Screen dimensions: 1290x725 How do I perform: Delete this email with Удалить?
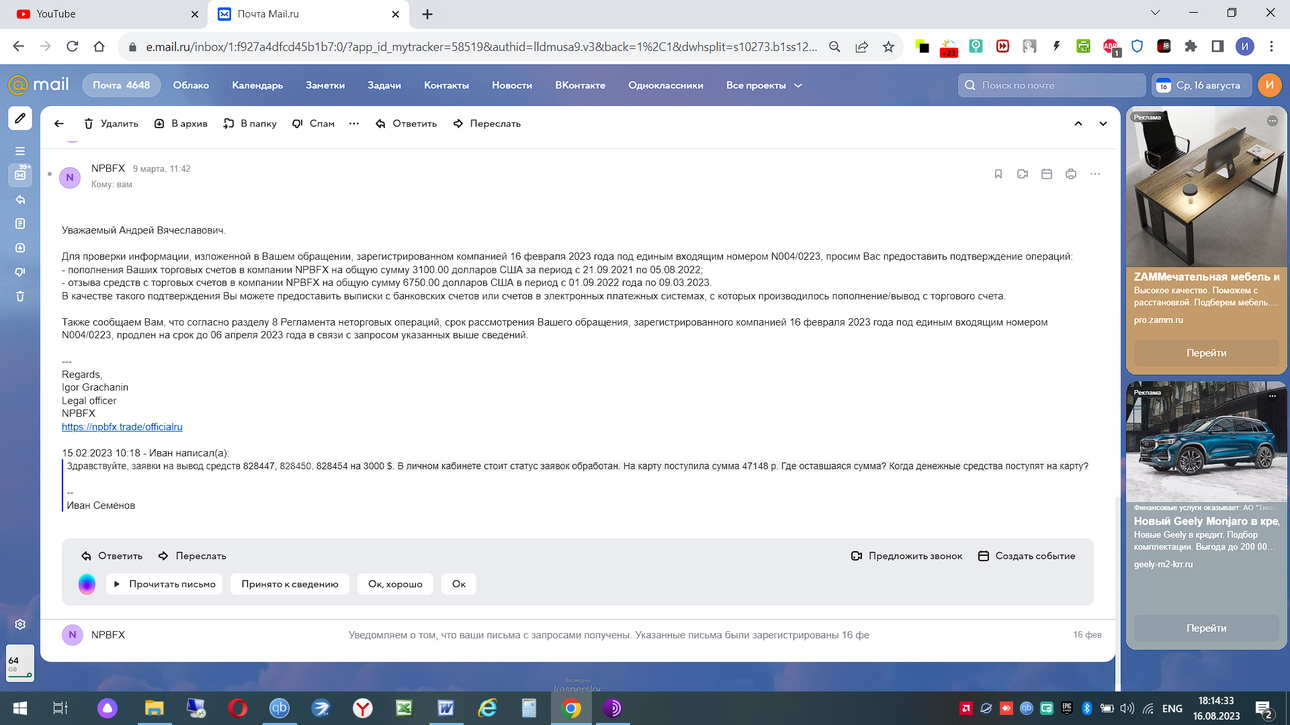tap(110, 124)
